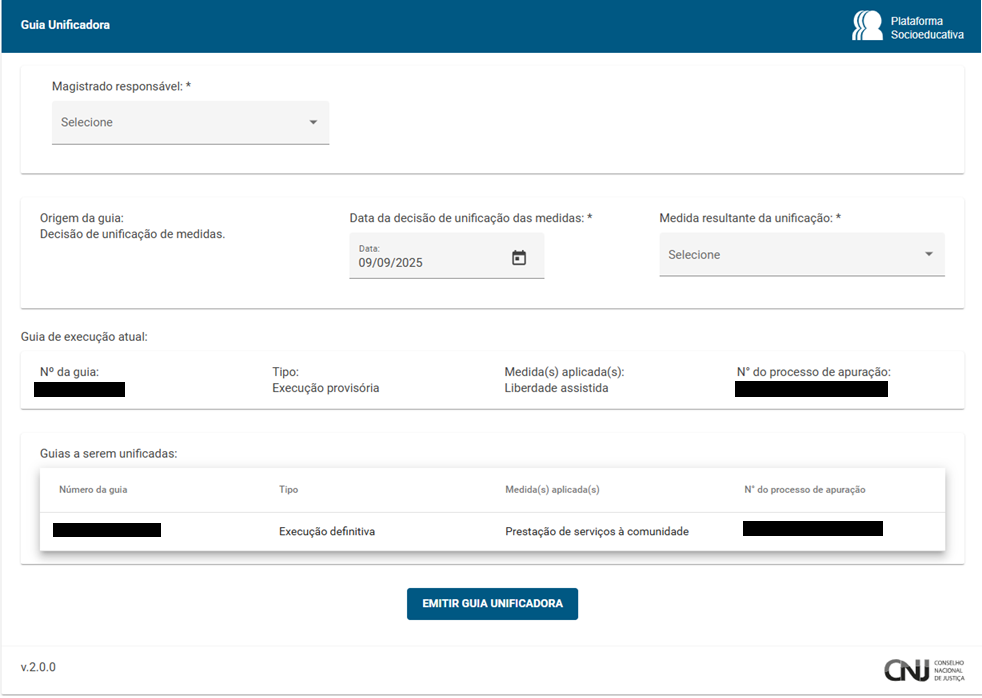Click the v.2.0.0 version label
Image resolution: width=982 pixels, height=698 pixels.
pos(38,667)
